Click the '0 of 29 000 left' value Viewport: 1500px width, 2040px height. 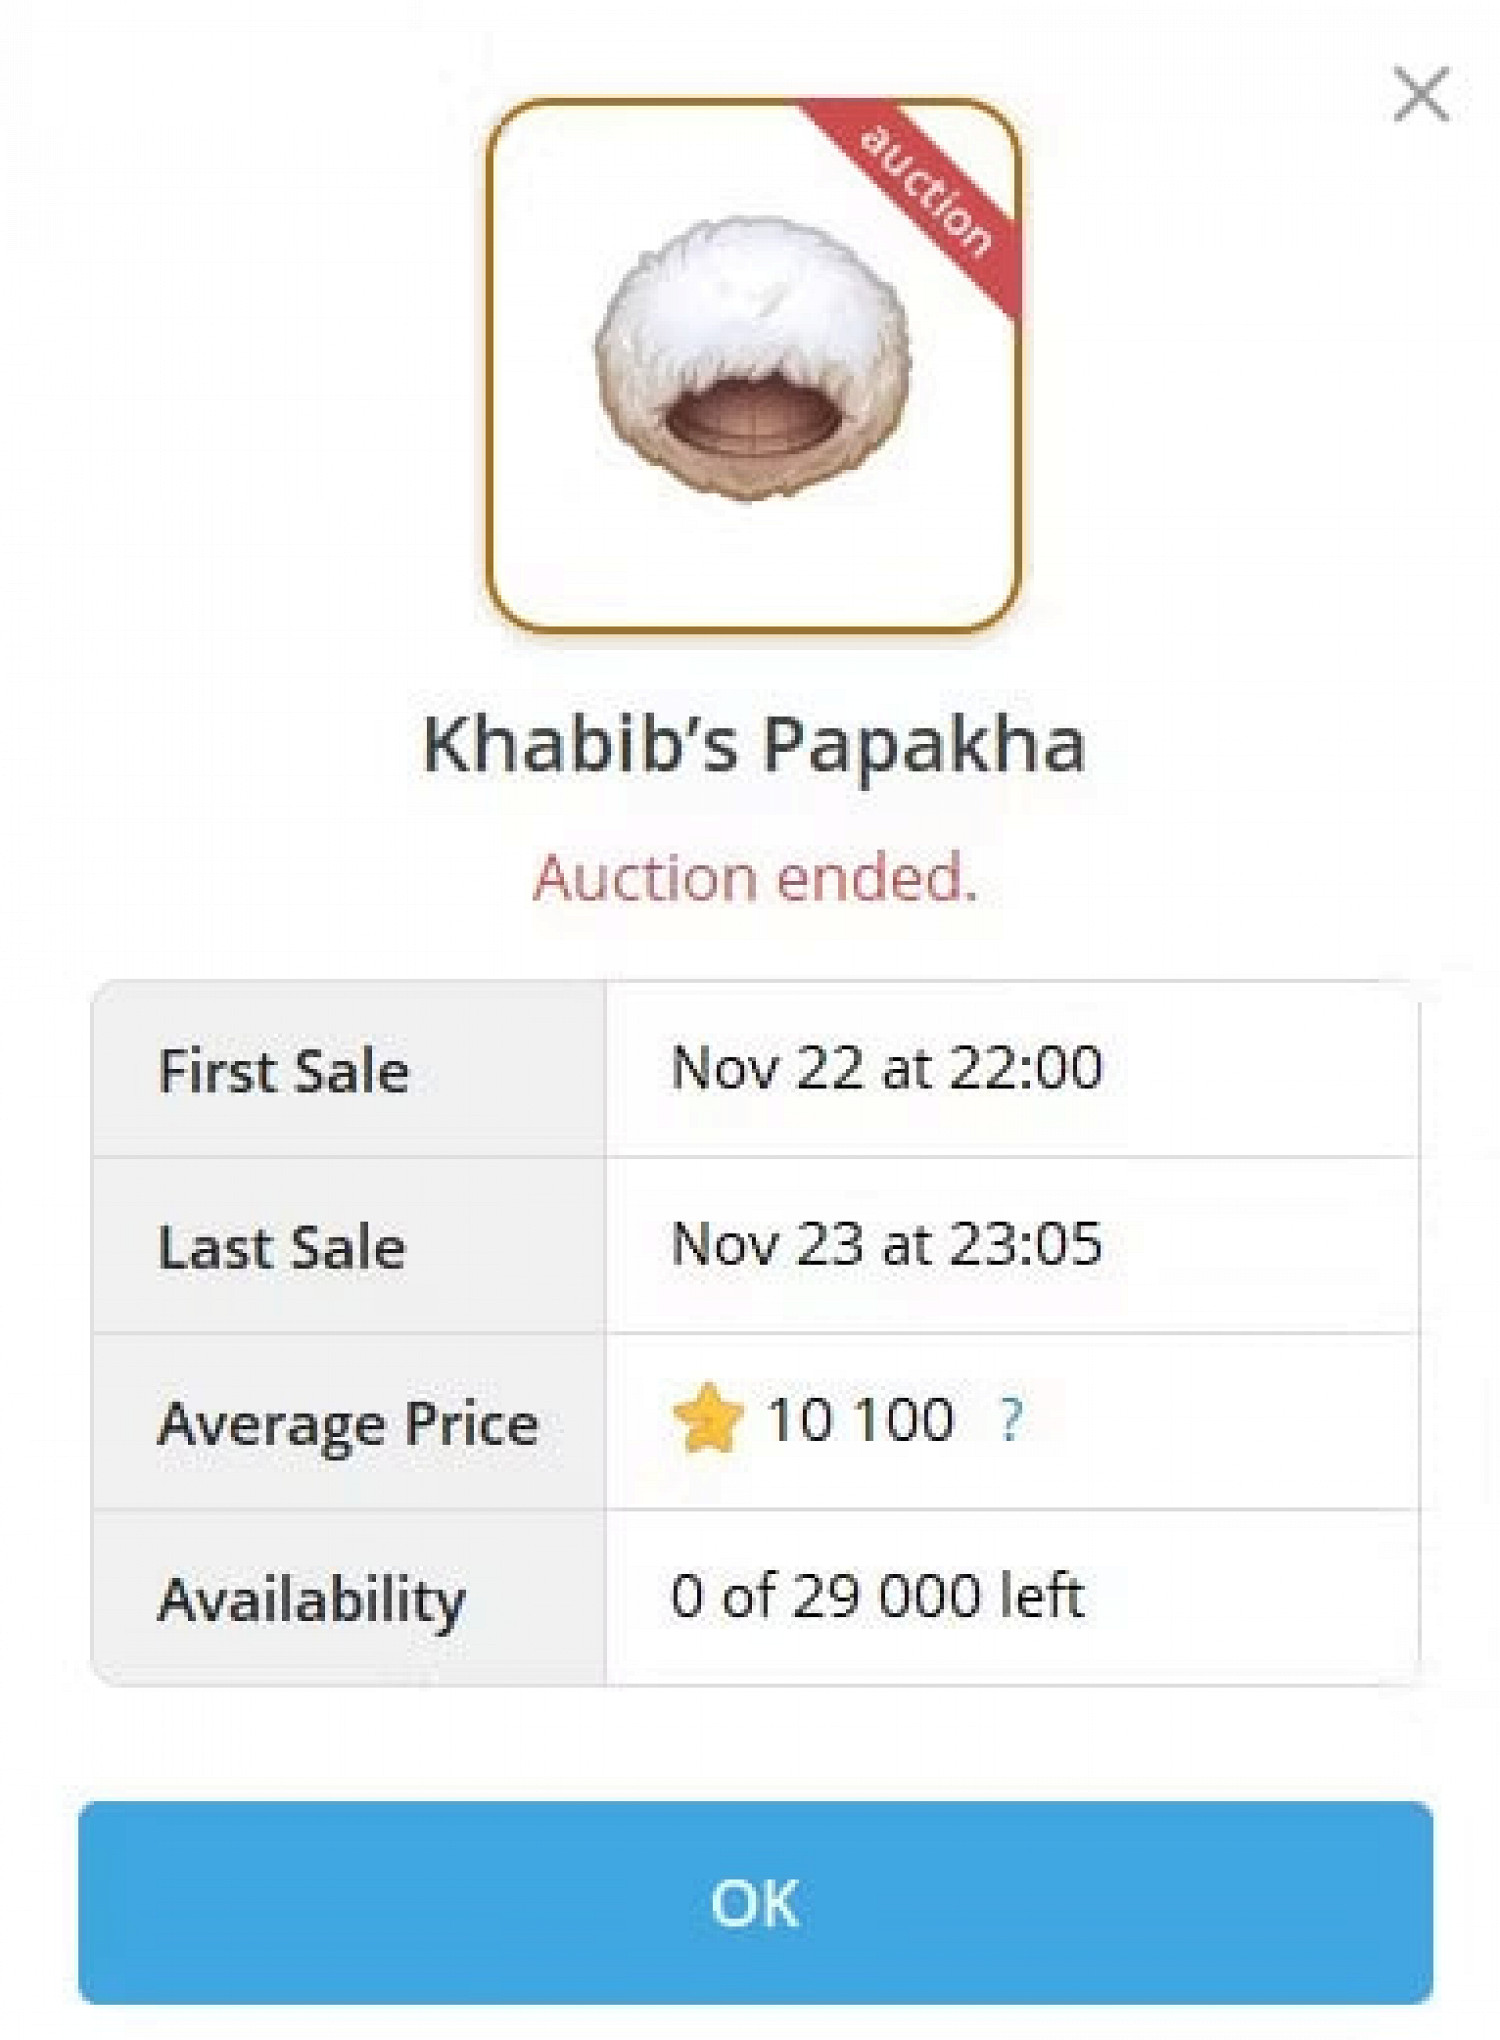pos(877,1596)
